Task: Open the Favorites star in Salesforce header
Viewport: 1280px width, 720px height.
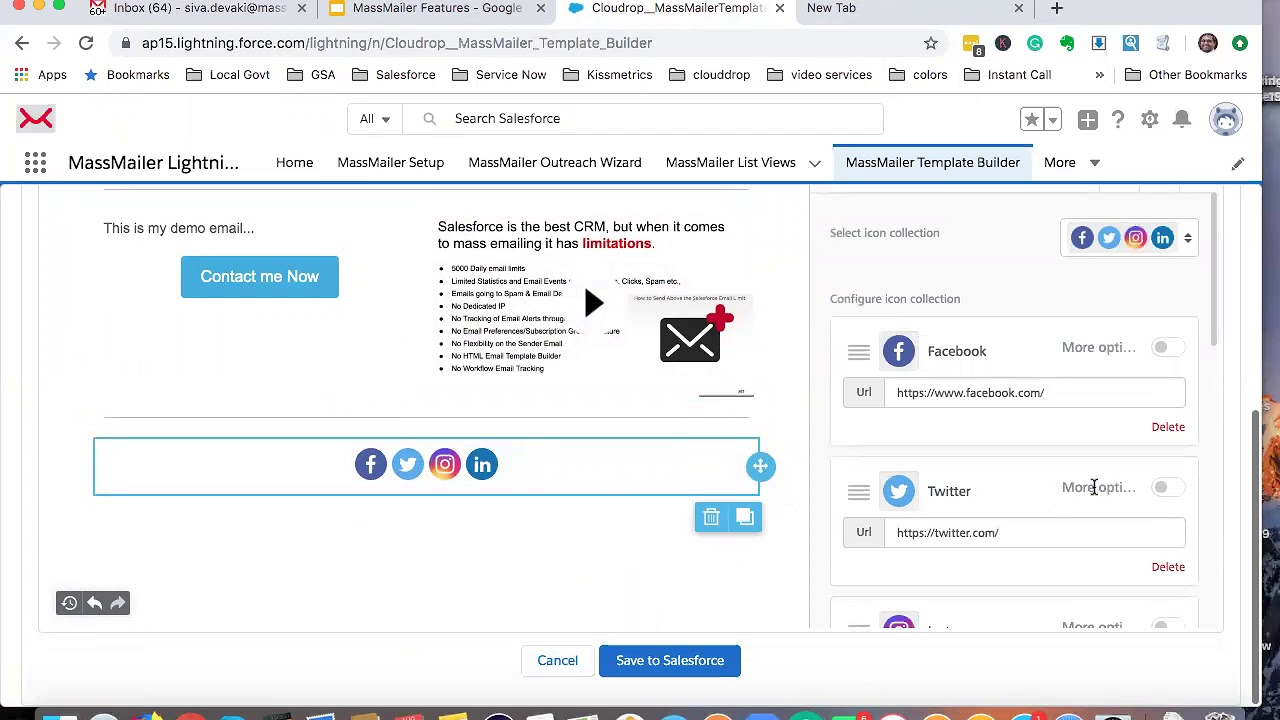Action: [x=1031, y=119]
